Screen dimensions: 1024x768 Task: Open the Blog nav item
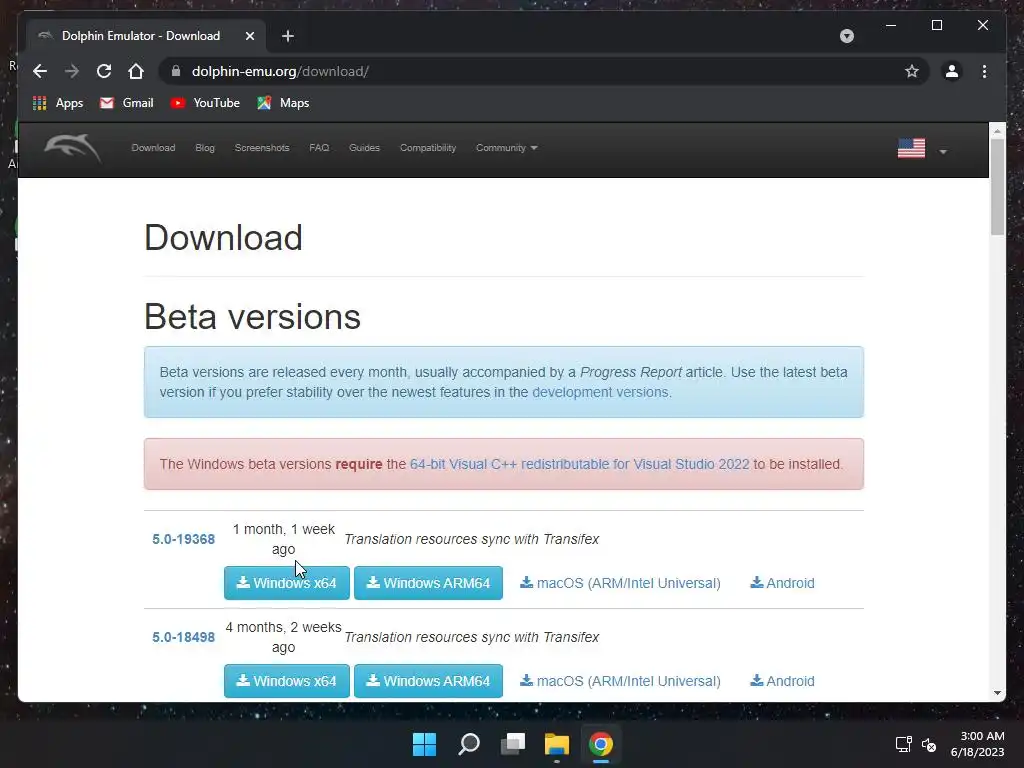point(204,148)
